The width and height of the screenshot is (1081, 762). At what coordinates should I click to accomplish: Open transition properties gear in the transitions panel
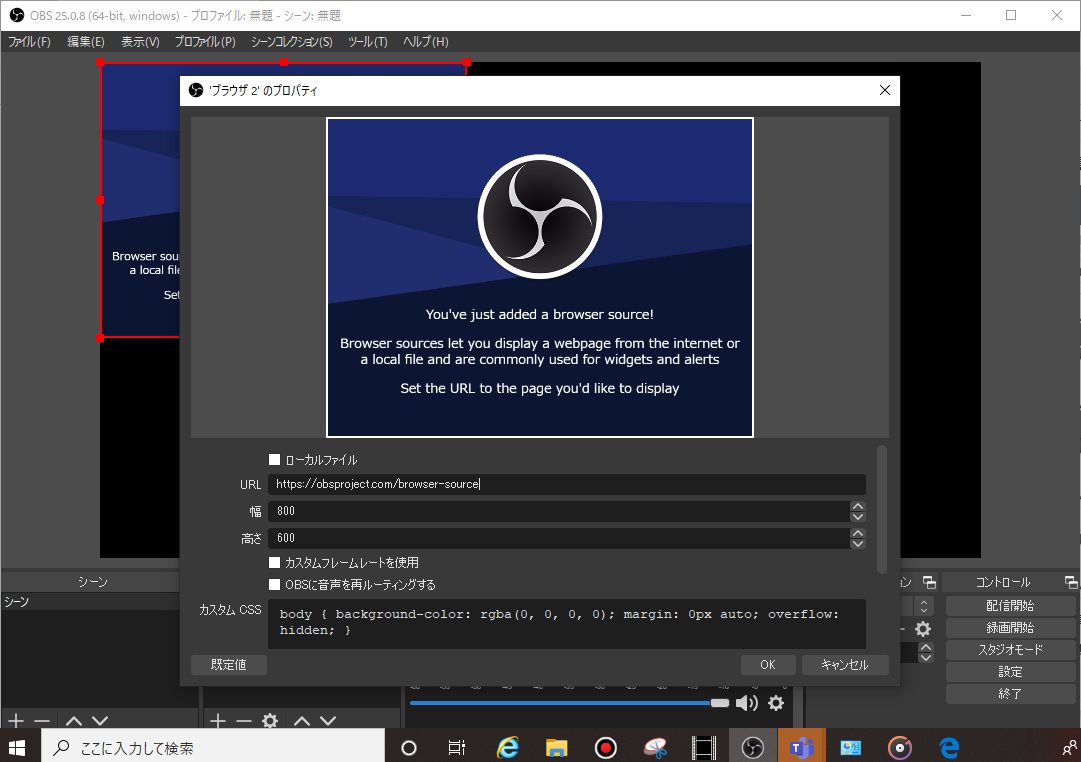coord(922,629)
